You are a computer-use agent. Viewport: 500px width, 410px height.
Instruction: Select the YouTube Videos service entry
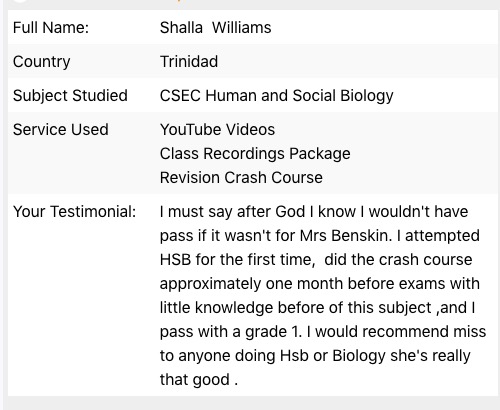pyautogui.click(x=217, y=129)
